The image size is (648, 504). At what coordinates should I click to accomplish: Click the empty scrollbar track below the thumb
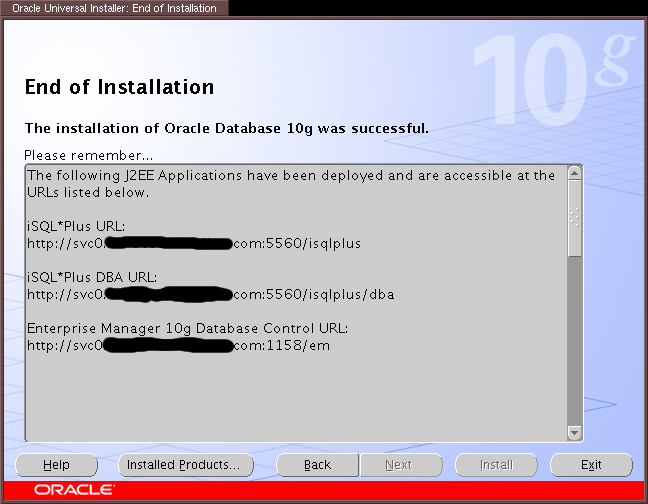tap(574, 340)
